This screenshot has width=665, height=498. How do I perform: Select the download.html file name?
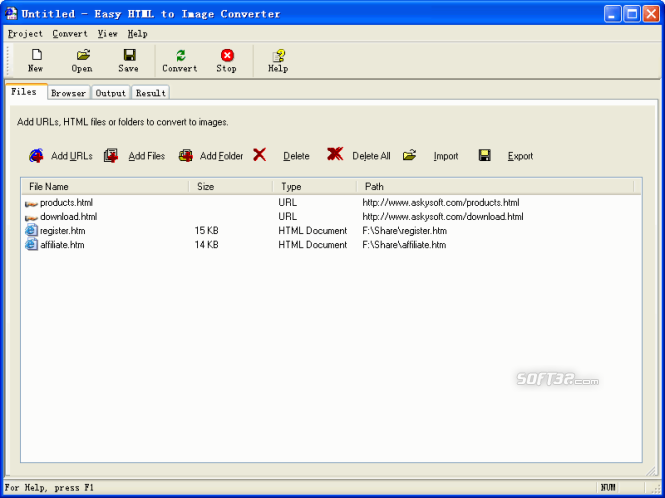[69, 217]
